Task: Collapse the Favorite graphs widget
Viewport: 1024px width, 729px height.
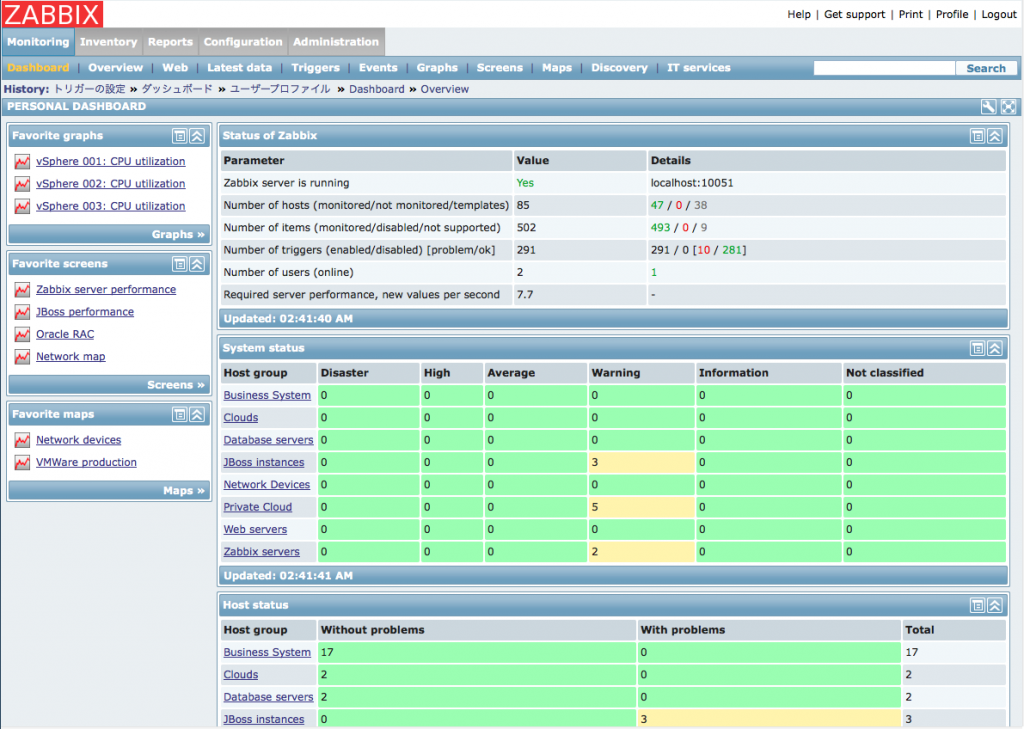Action: point(196,136)
